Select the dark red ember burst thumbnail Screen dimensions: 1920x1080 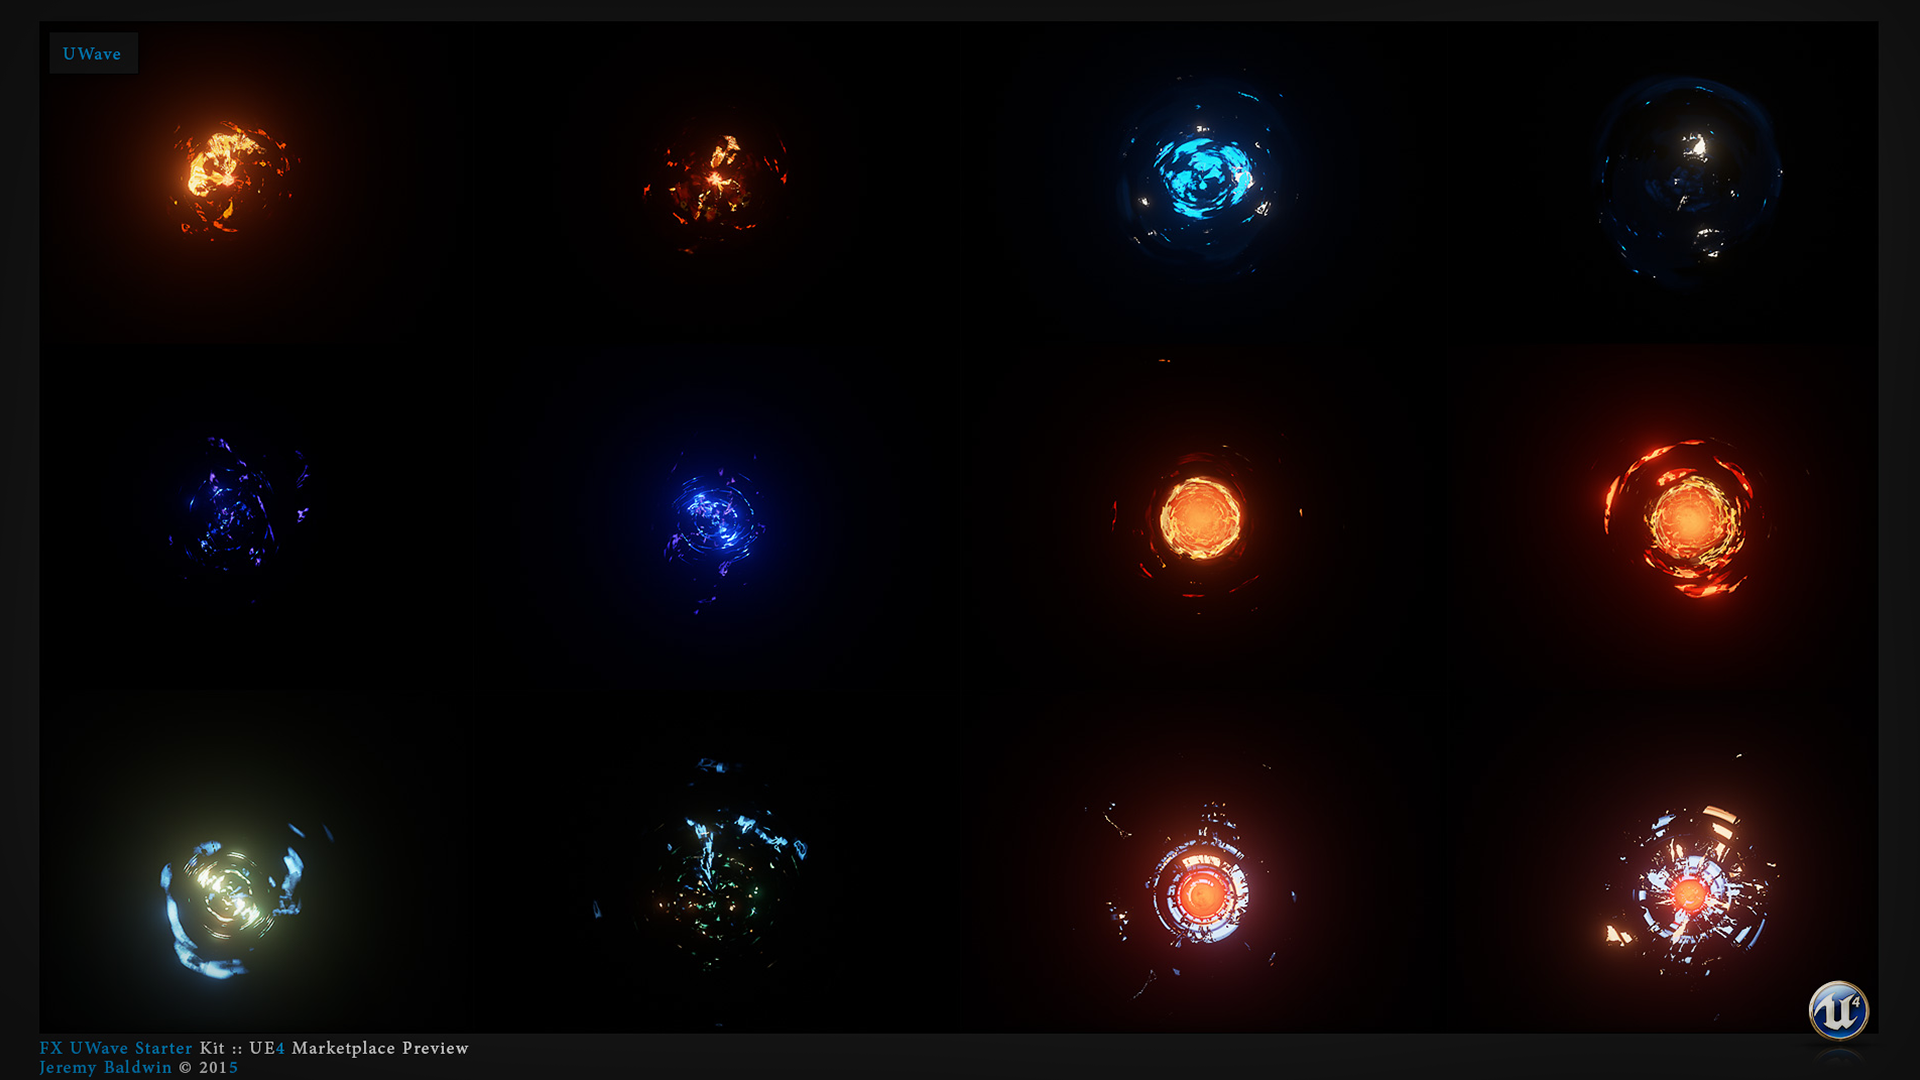click(x=715, y=182)
